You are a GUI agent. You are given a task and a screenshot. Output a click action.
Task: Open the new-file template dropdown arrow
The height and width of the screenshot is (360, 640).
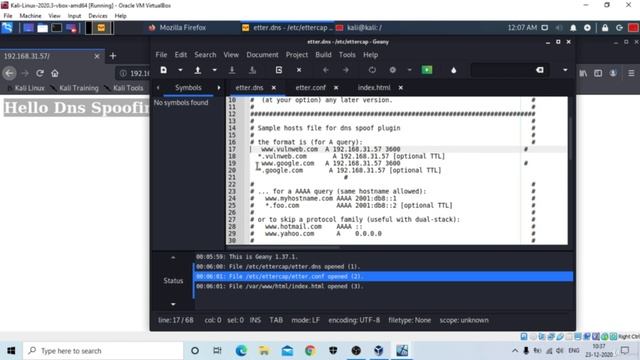(180, 70)
